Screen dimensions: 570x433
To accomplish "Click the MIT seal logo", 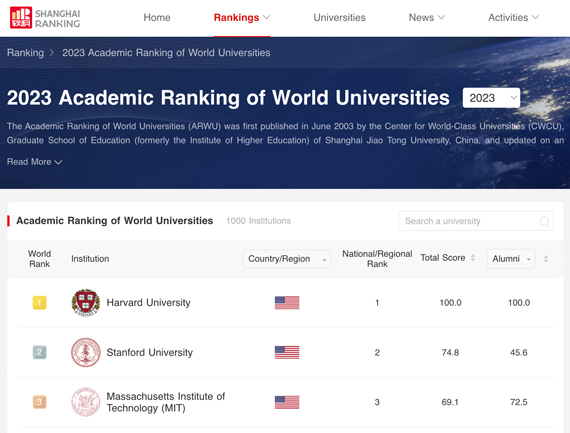I will (x=86, y=402).
